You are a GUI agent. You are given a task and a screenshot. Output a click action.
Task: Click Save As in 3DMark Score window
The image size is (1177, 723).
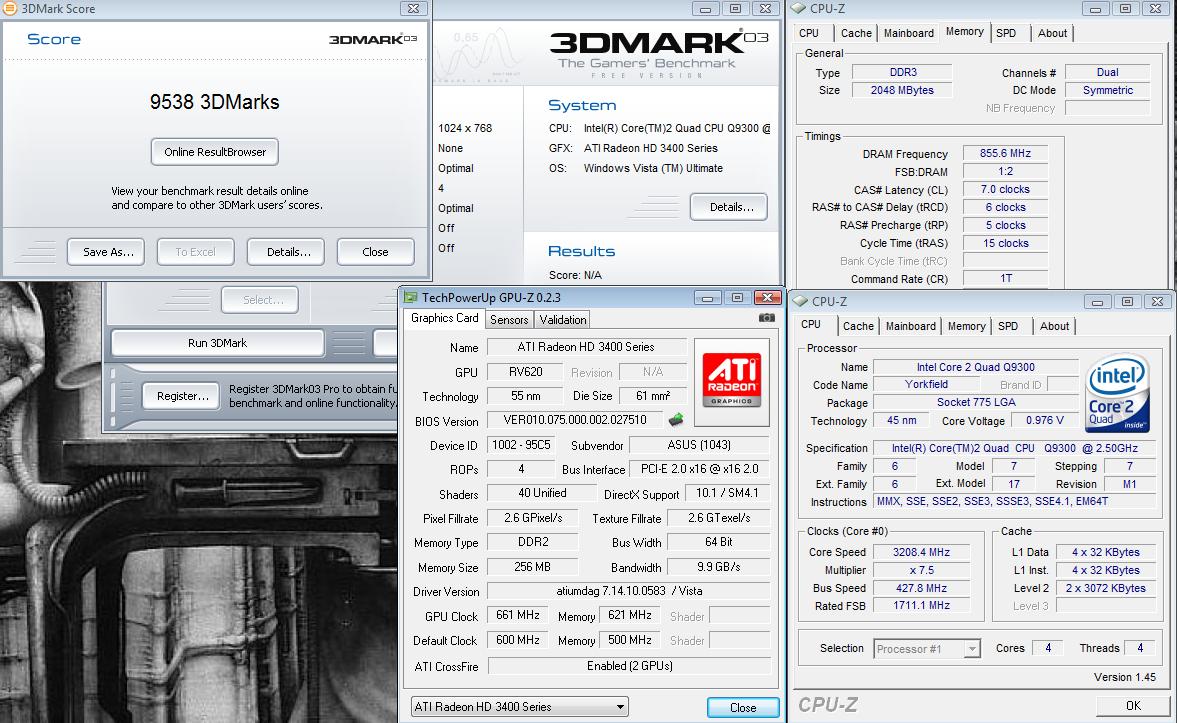(x=108, y=252)
